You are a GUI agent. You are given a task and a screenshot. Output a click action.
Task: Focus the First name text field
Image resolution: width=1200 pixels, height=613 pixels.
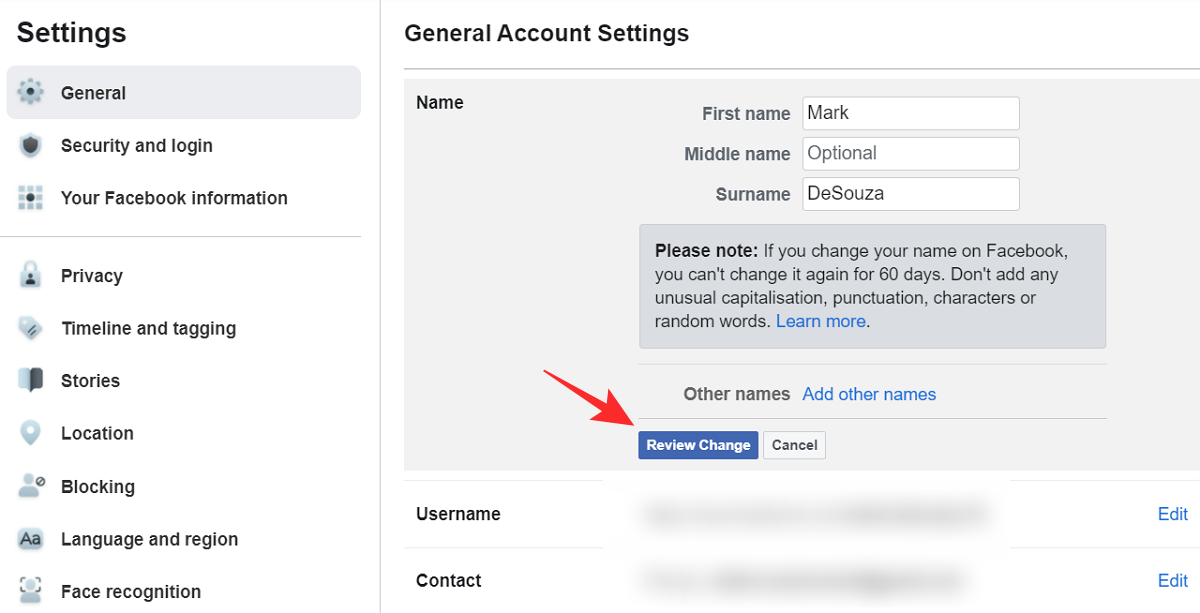tap(910, 113)
